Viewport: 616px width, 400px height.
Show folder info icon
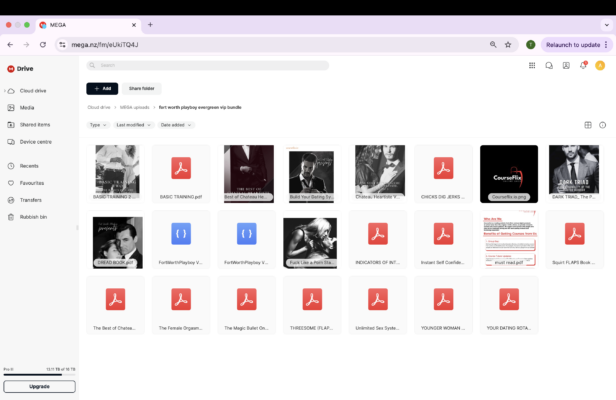[x=602, y=125]
